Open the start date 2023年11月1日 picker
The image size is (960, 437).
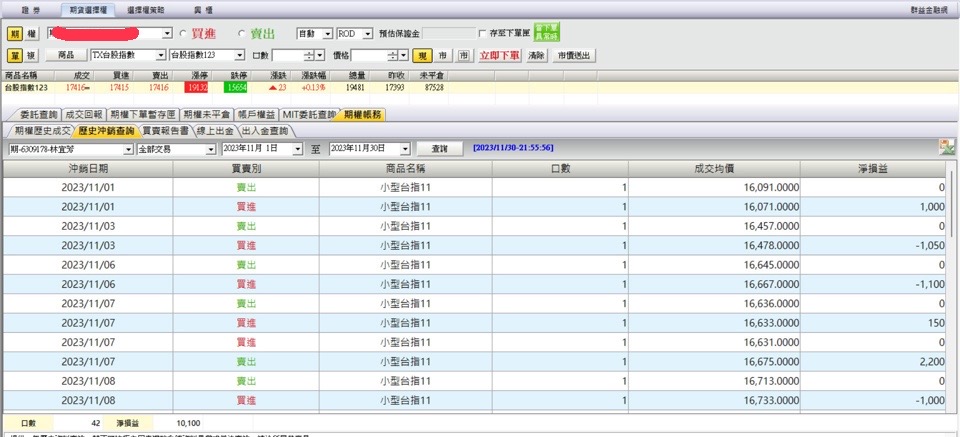coord(298,149)
